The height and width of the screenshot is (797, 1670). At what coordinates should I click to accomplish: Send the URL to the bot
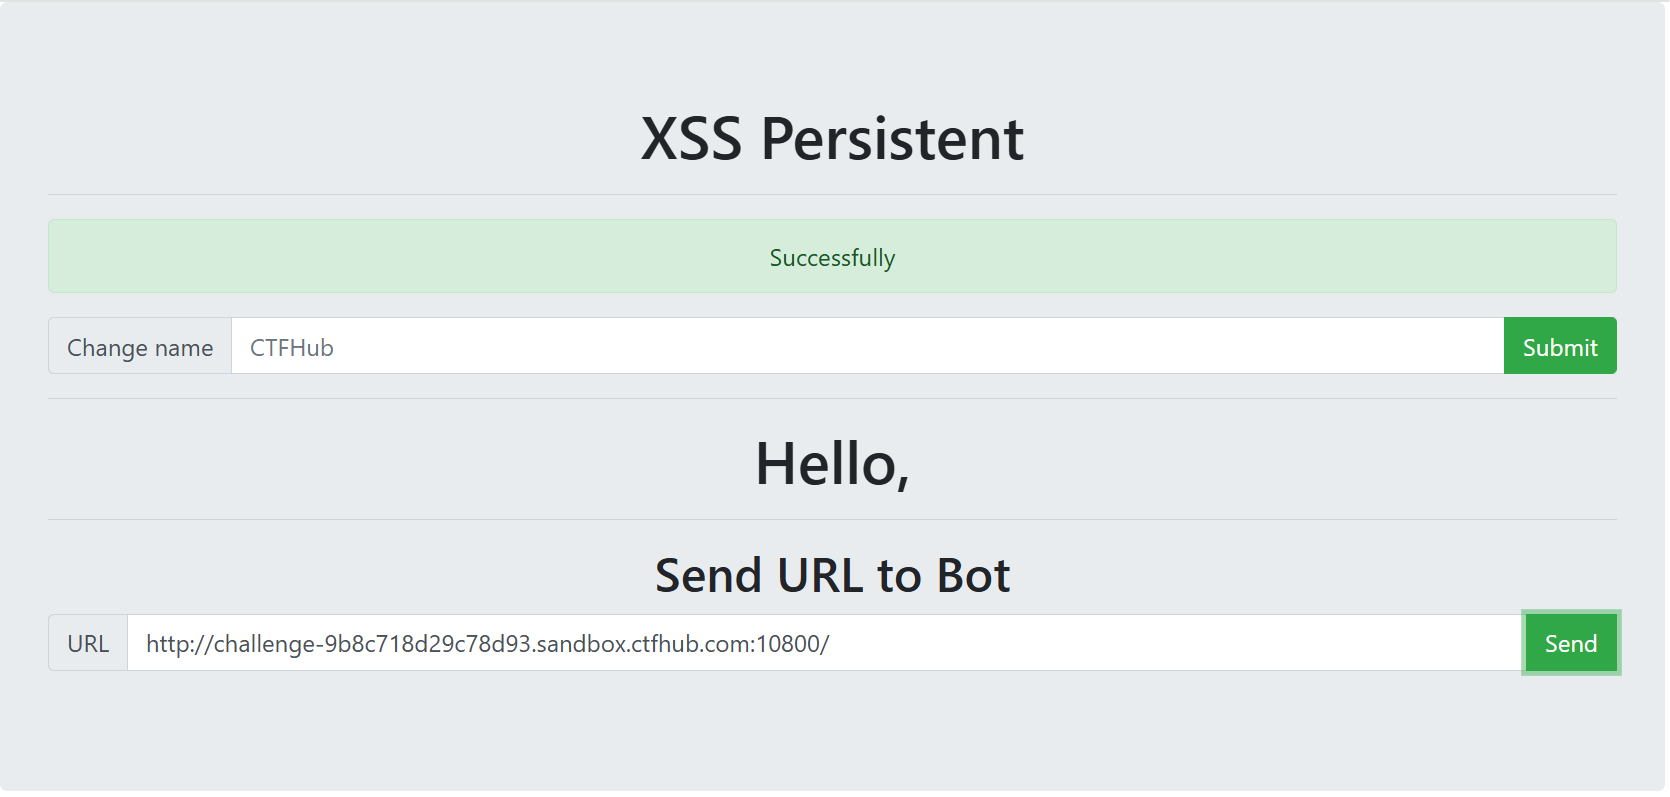pos(1570,643)
